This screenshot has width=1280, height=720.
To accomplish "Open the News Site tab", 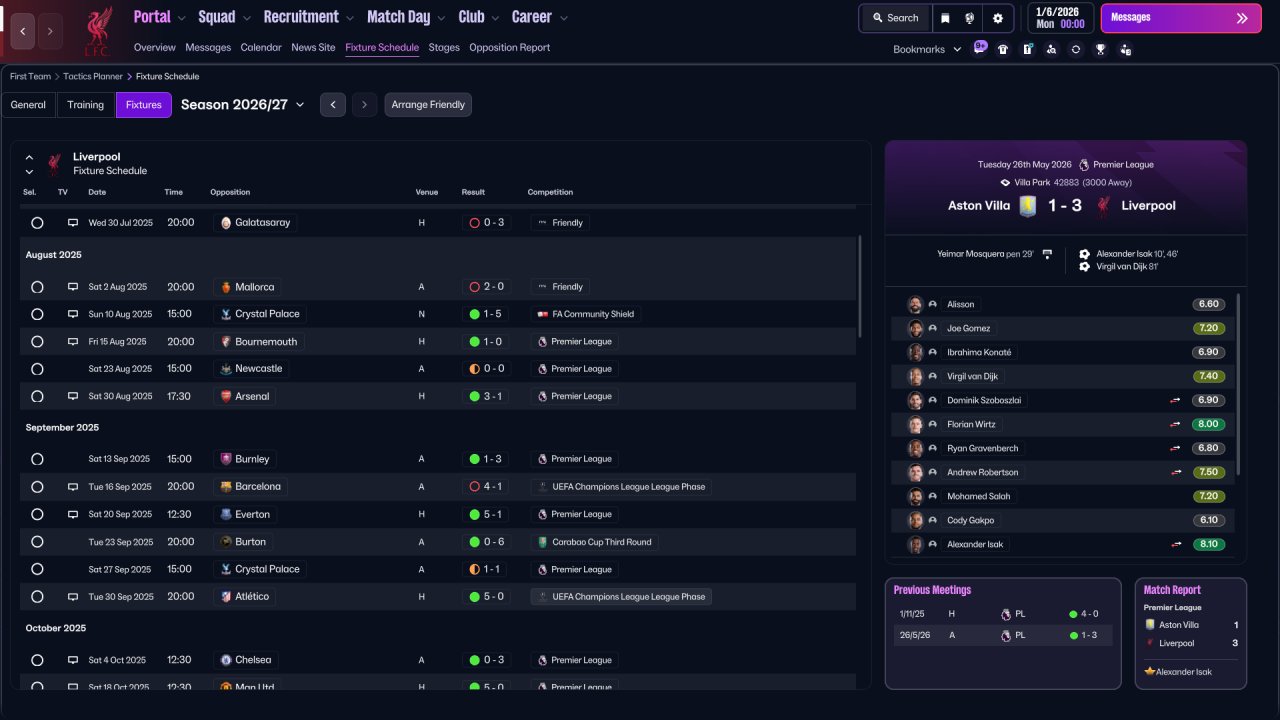I will (x=313, y=48).
